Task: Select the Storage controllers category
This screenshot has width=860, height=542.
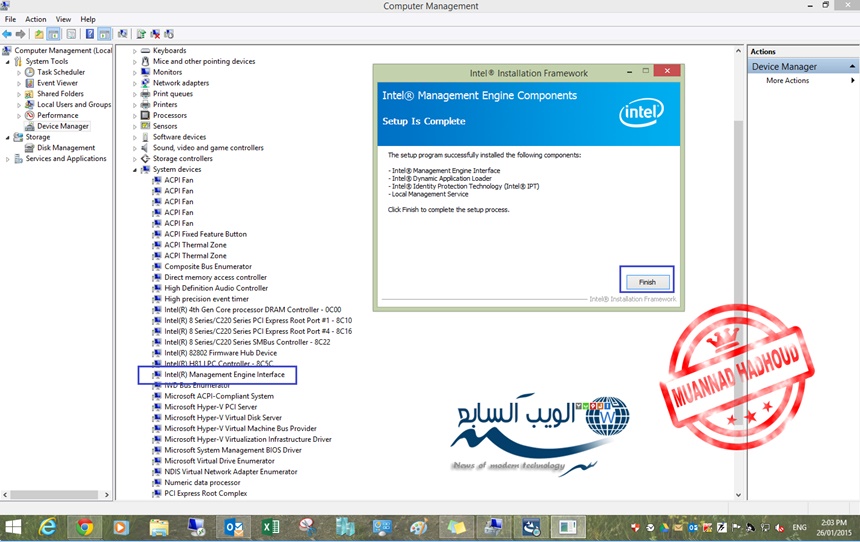Action: 183,159
